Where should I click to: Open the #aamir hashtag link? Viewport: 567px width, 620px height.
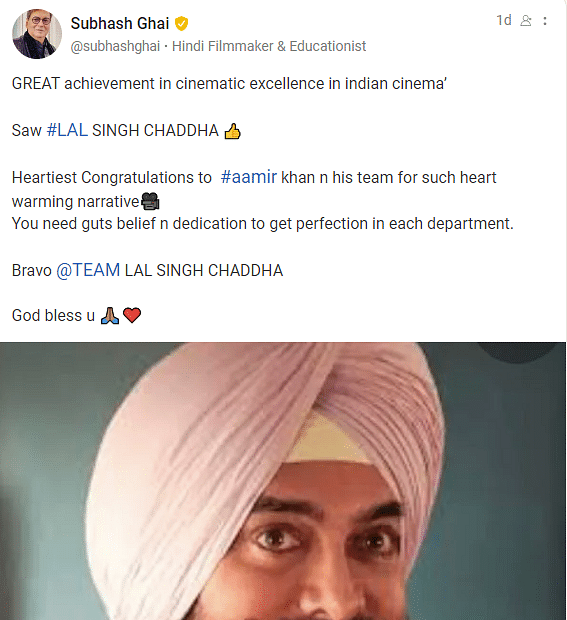(x=249, y=177)
